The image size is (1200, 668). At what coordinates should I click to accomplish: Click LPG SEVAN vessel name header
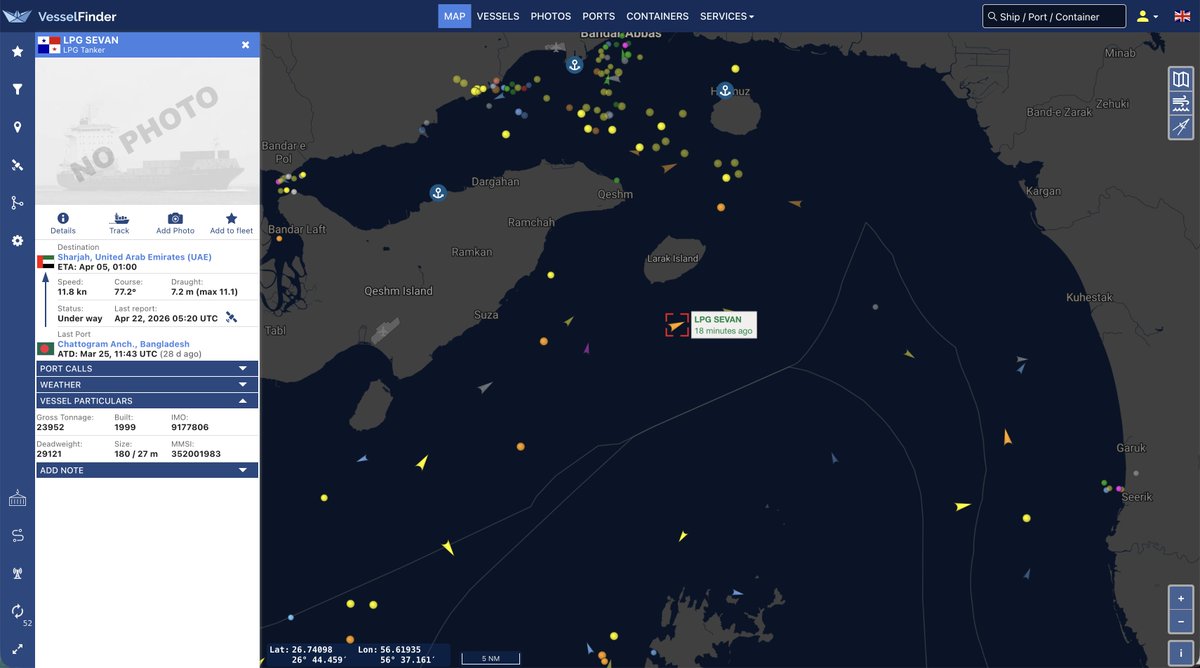pos(90,40)
